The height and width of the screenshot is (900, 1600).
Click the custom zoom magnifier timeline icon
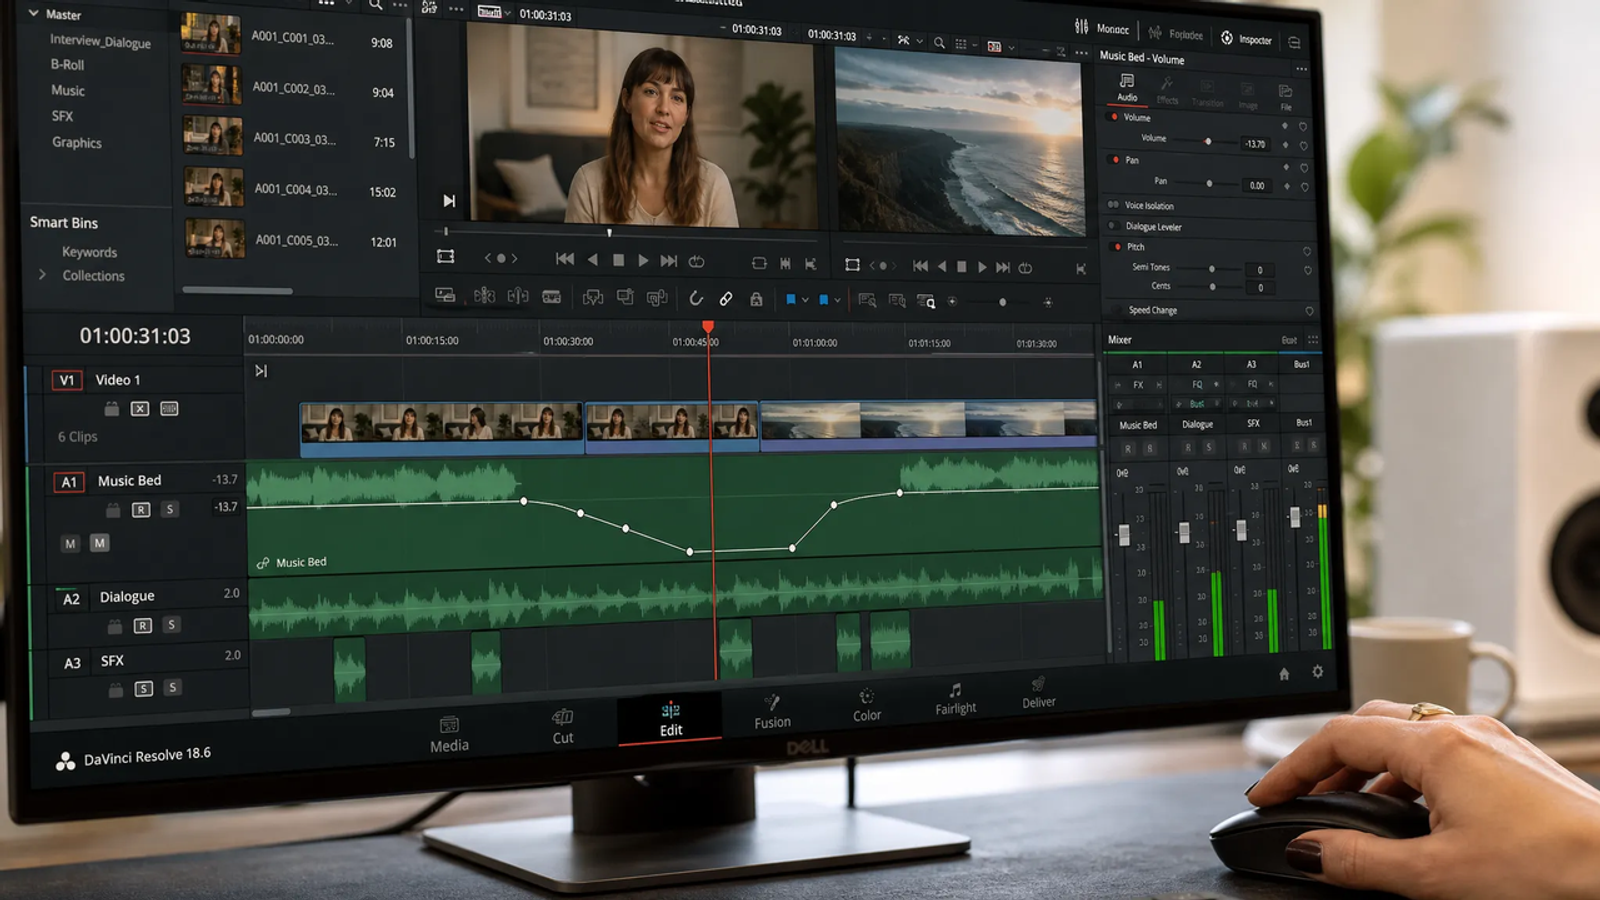coord(927,301)
